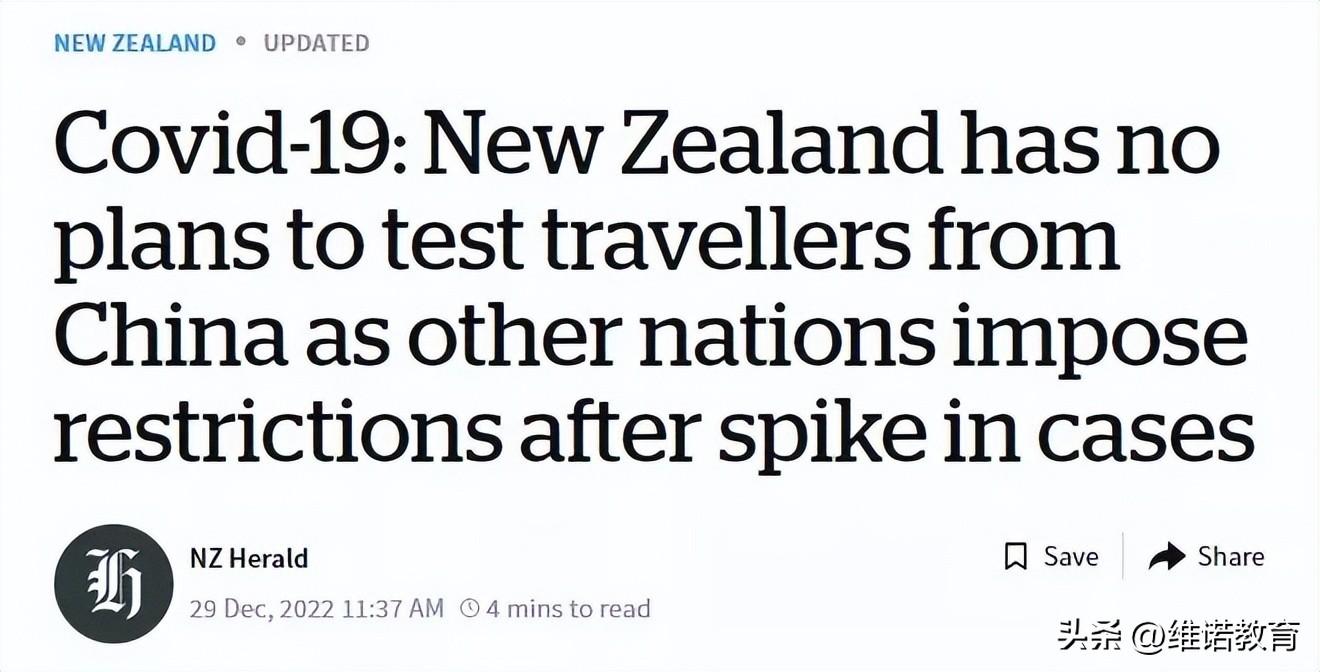1320x672 pixels.
Task: Open the NZ Herald author name
Action: (248, 558)
